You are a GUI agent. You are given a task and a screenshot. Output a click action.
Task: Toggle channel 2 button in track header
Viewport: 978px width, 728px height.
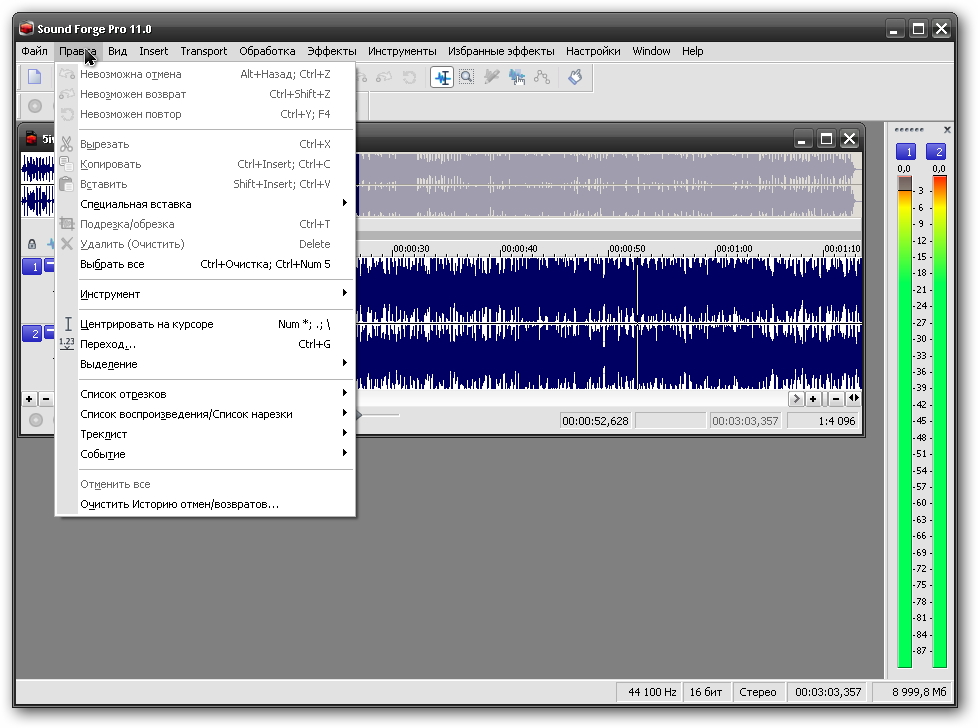click(33, 333)
